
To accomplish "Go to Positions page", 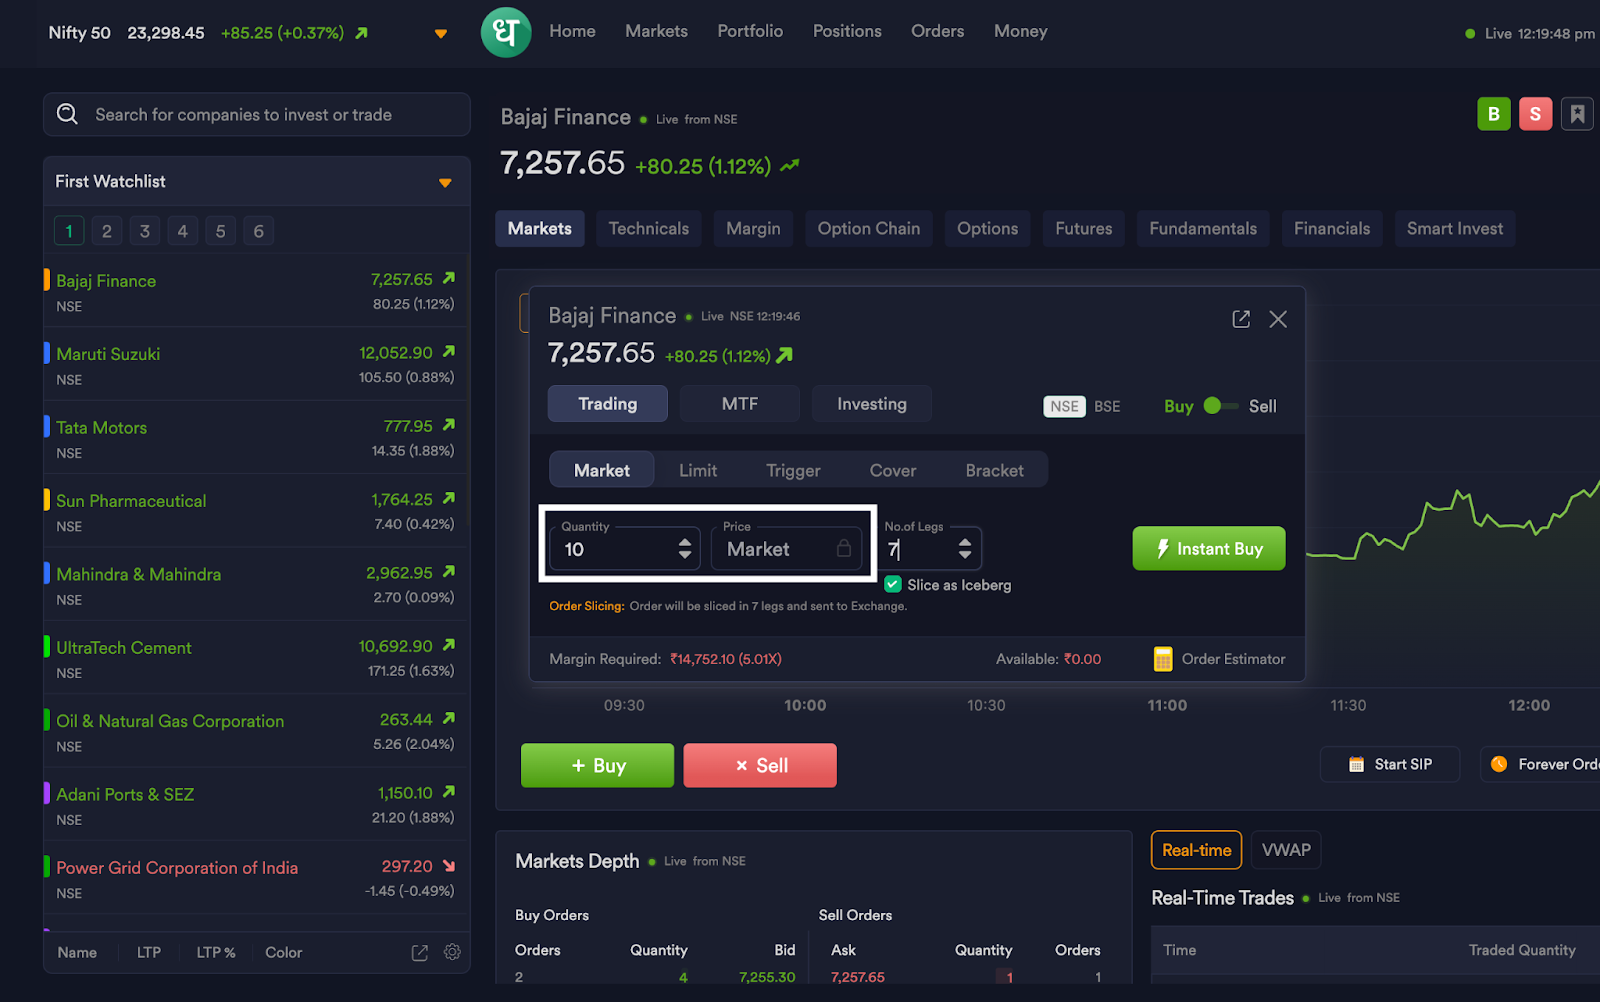I will coord(847,31).
